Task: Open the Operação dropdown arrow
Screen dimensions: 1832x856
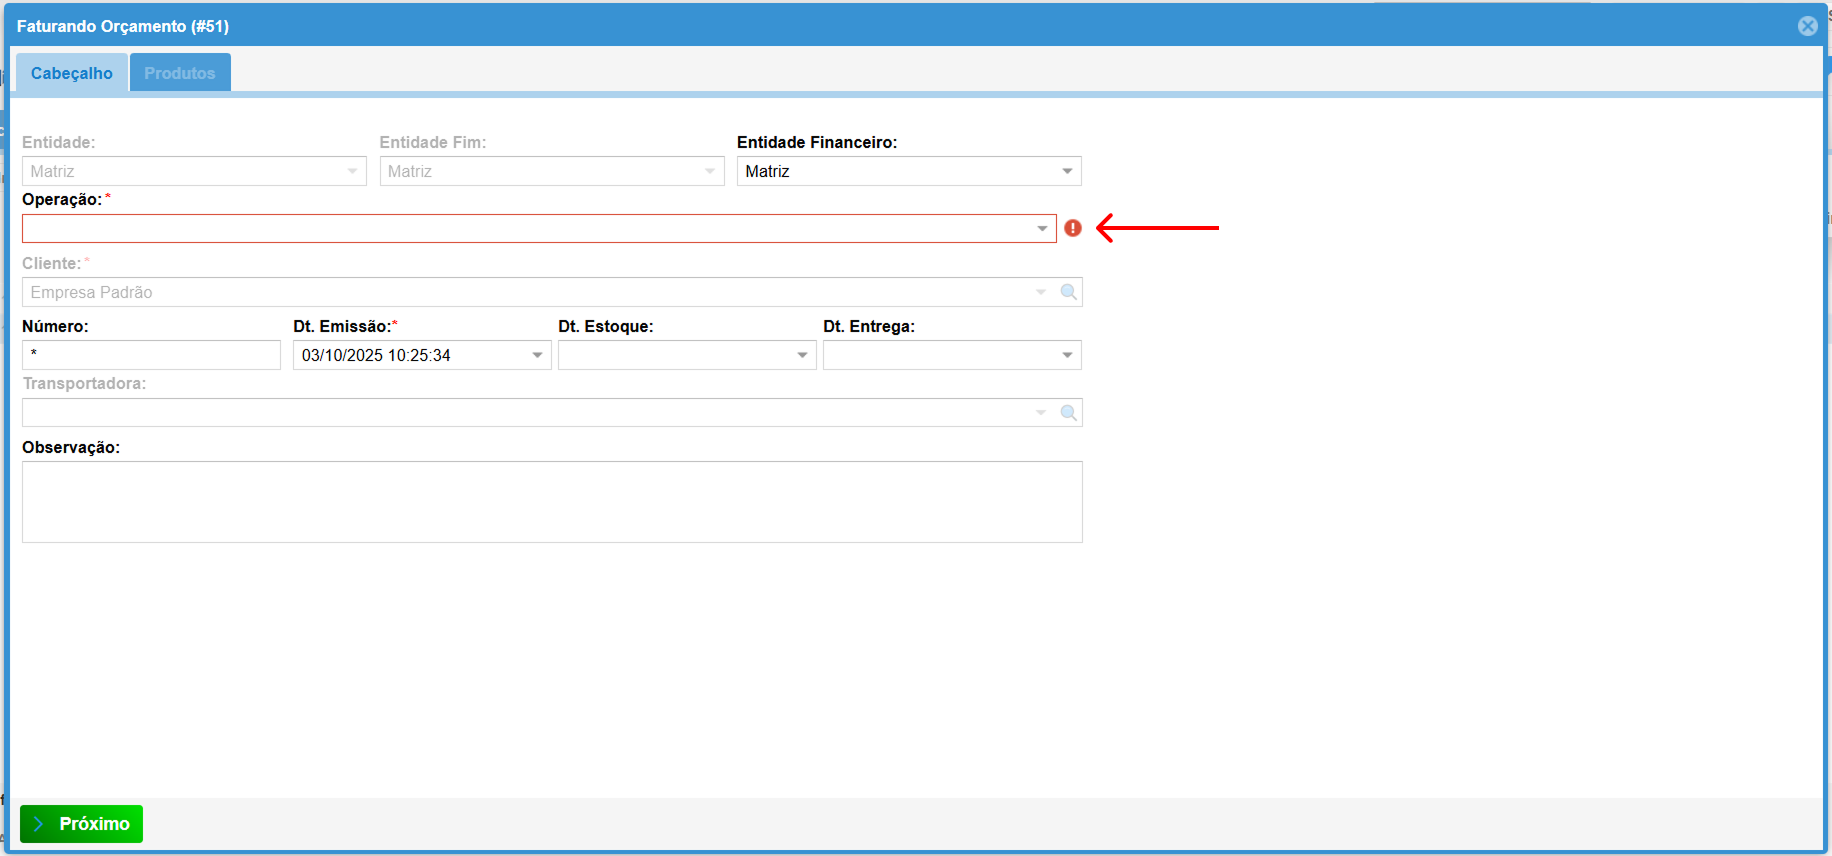Action: click(x=1042, y=229)
